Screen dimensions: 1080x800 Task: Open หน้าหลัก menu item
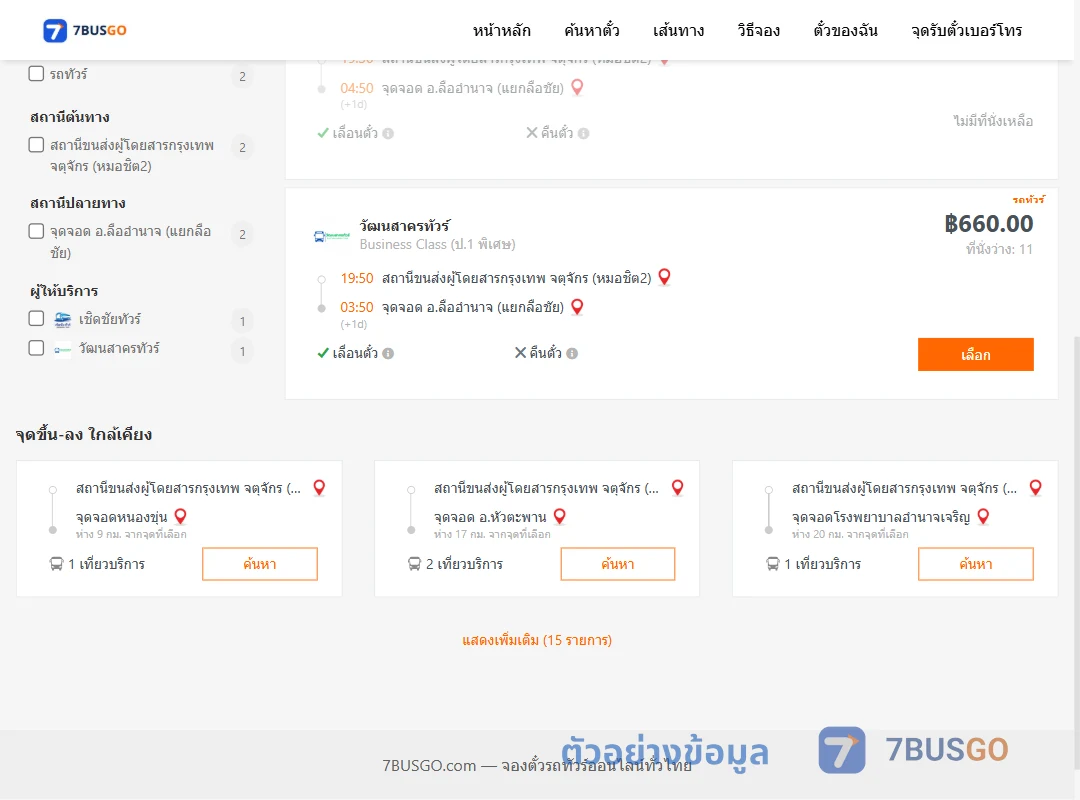501,31
